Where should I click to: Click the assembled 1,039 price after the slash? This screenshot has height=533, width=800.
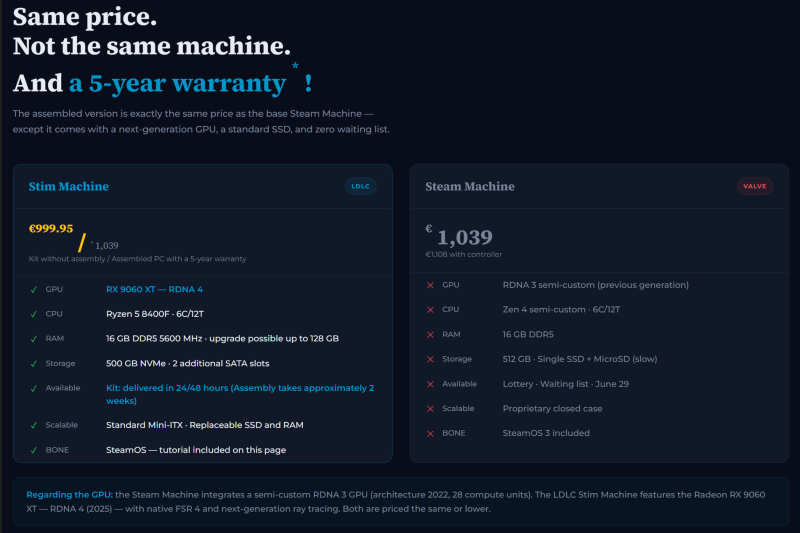pos(105,245)
